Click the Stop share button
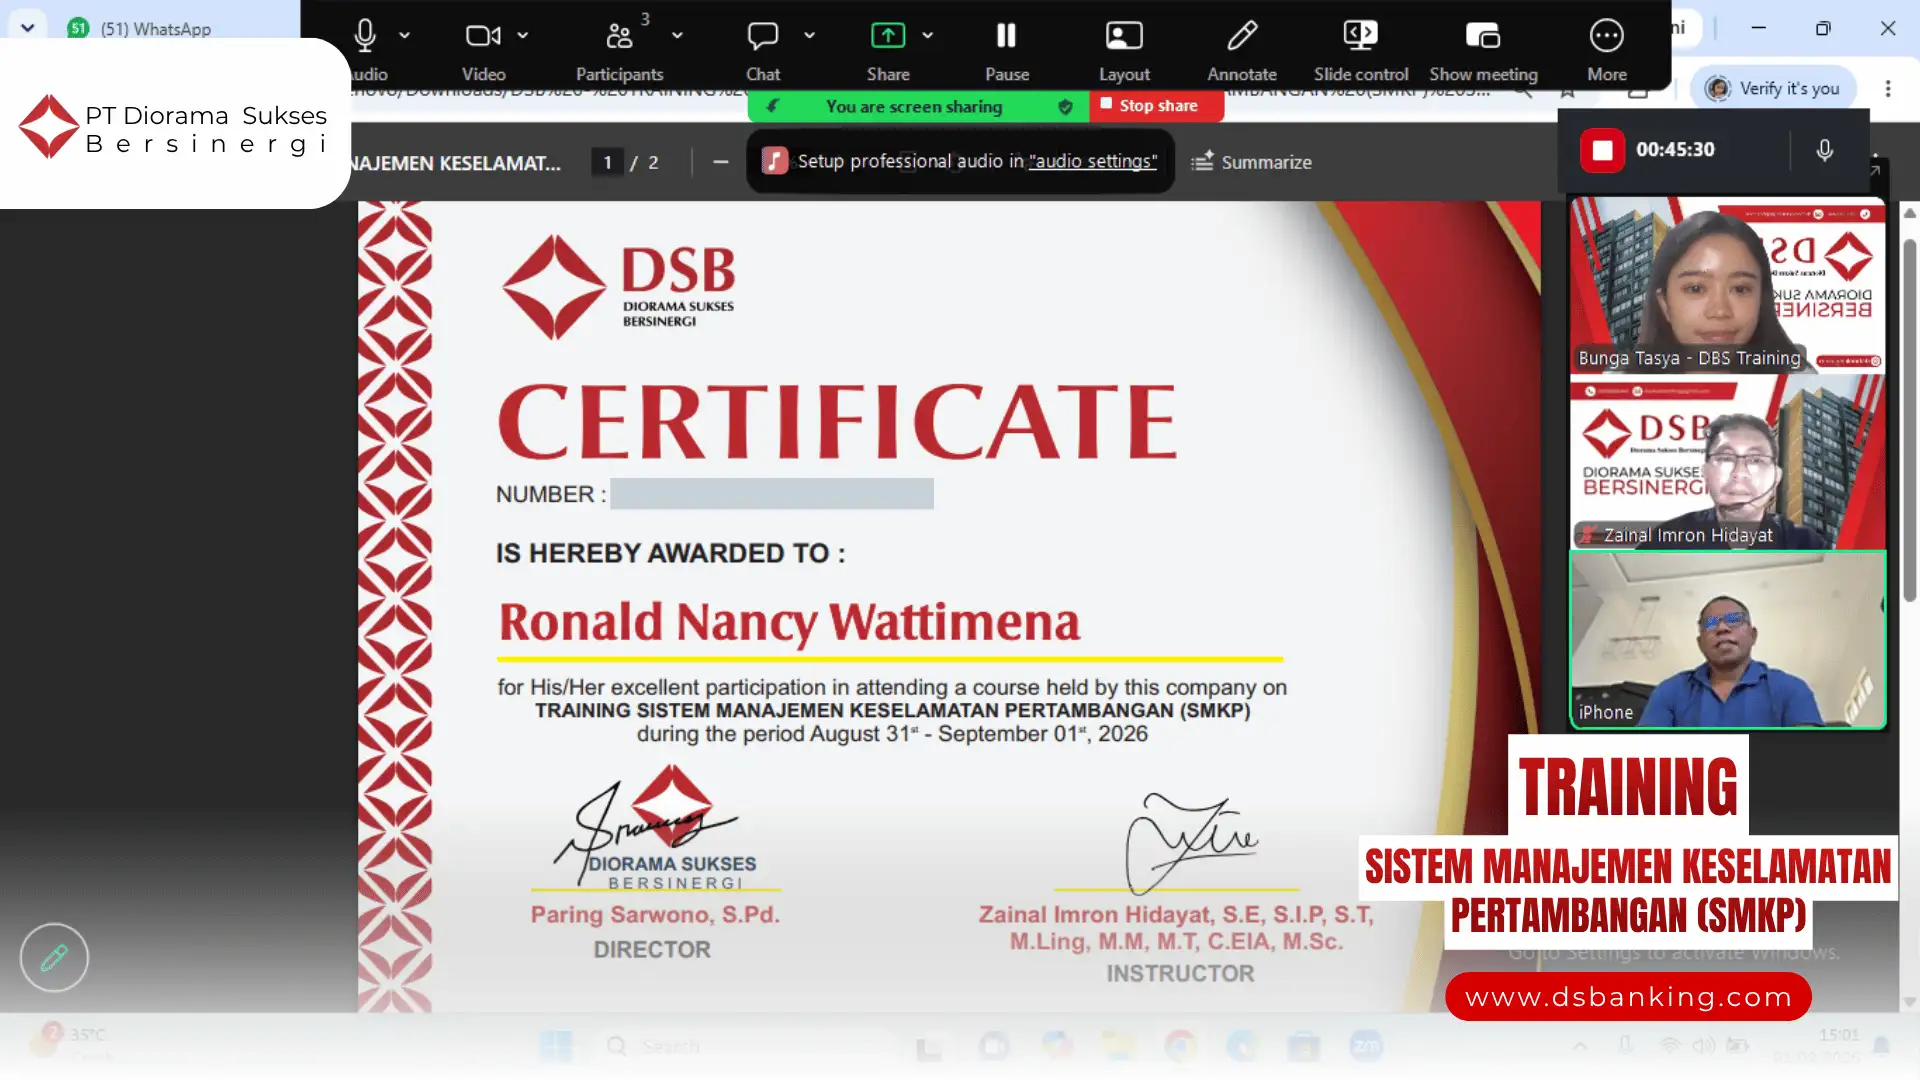Image resolution: width=1920 pixels, height=1080 pixels. point(1156,106)
